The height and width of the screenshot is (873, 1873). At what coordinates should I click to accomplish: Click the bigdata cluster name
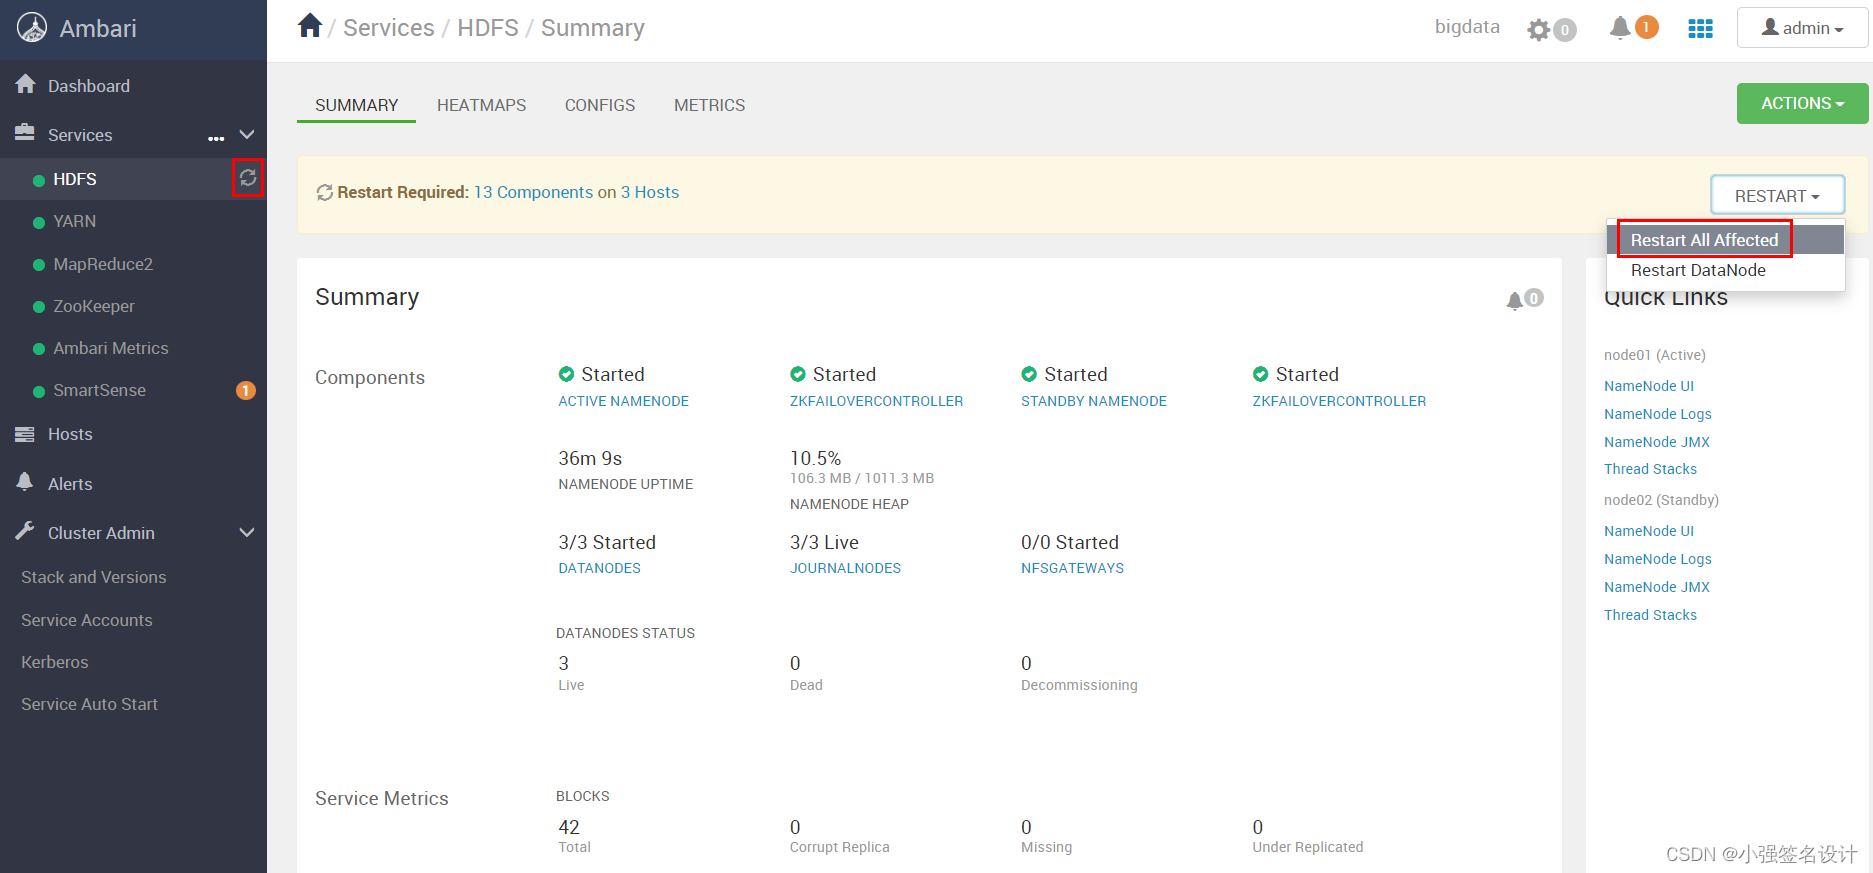click(x=1467, y=27)
